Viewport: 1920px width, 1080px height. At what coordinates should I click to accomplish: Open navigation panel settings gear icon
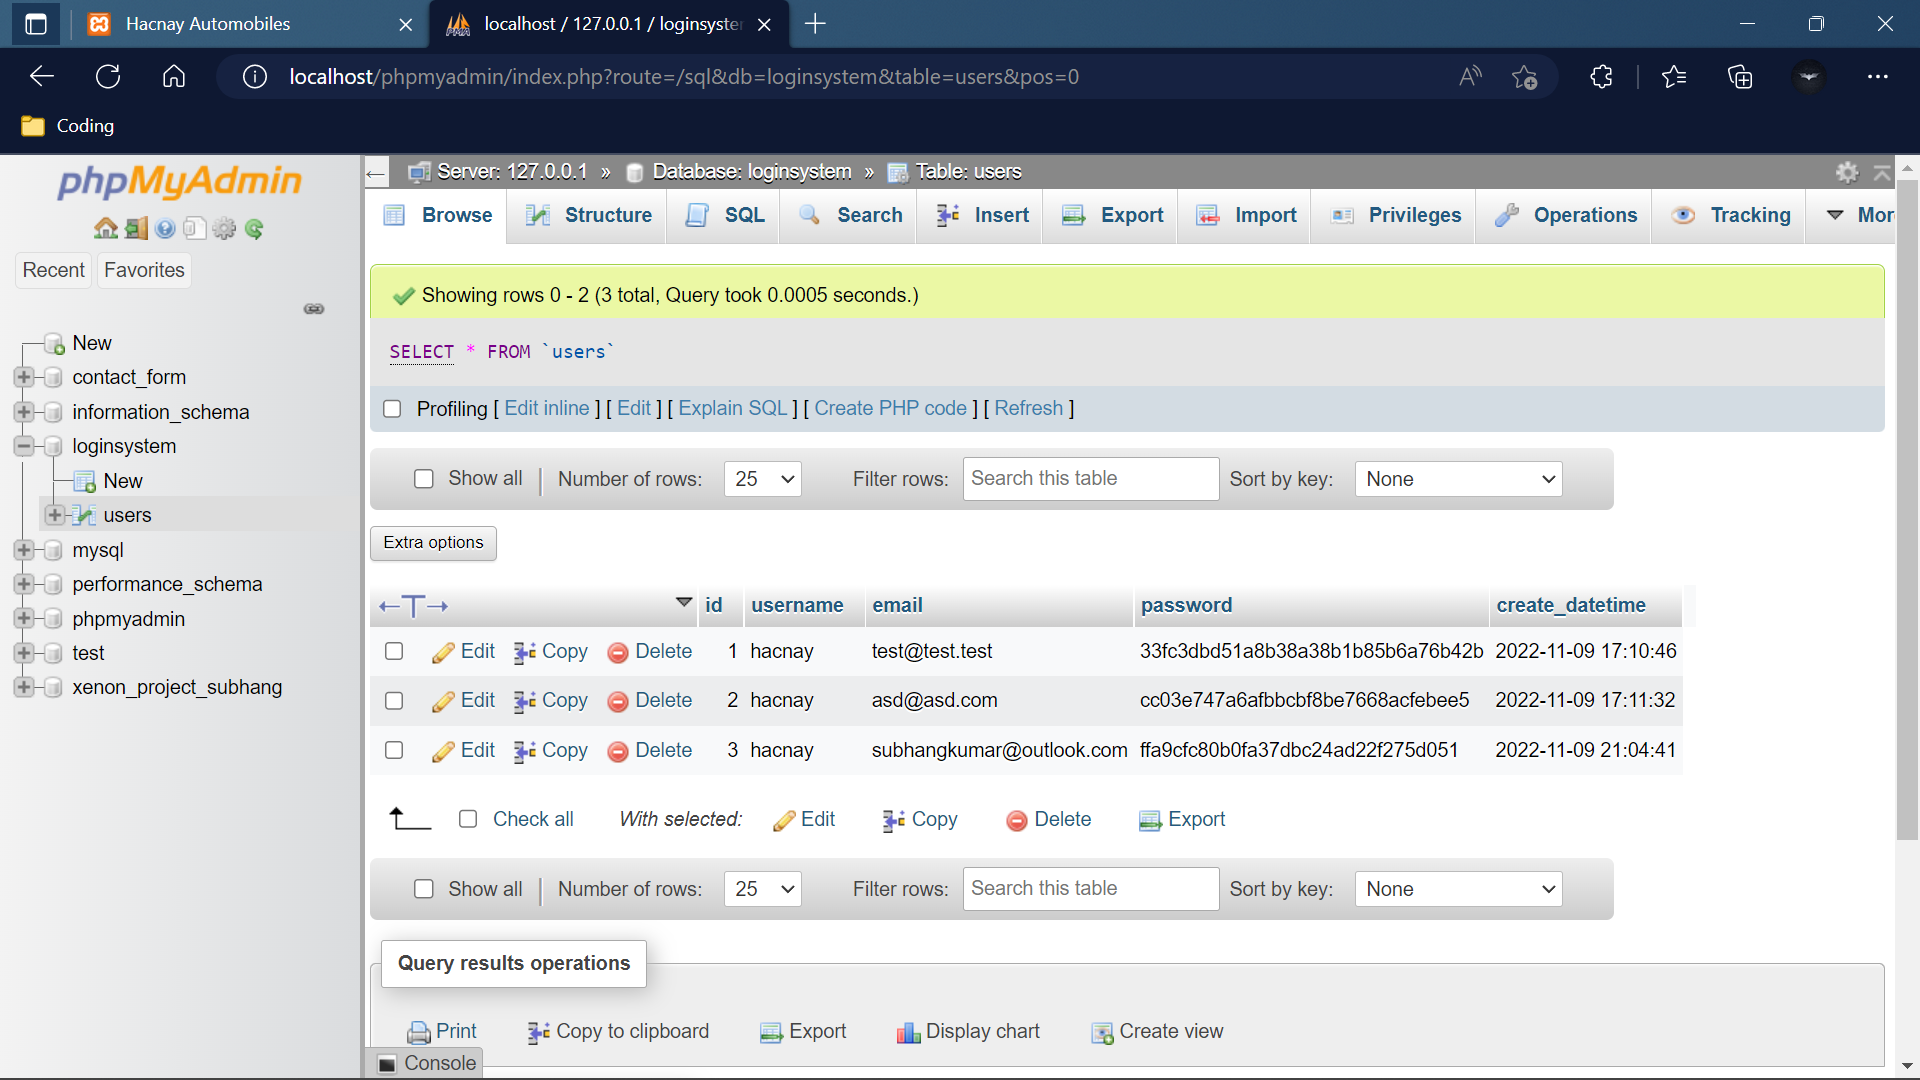[224, 229]
